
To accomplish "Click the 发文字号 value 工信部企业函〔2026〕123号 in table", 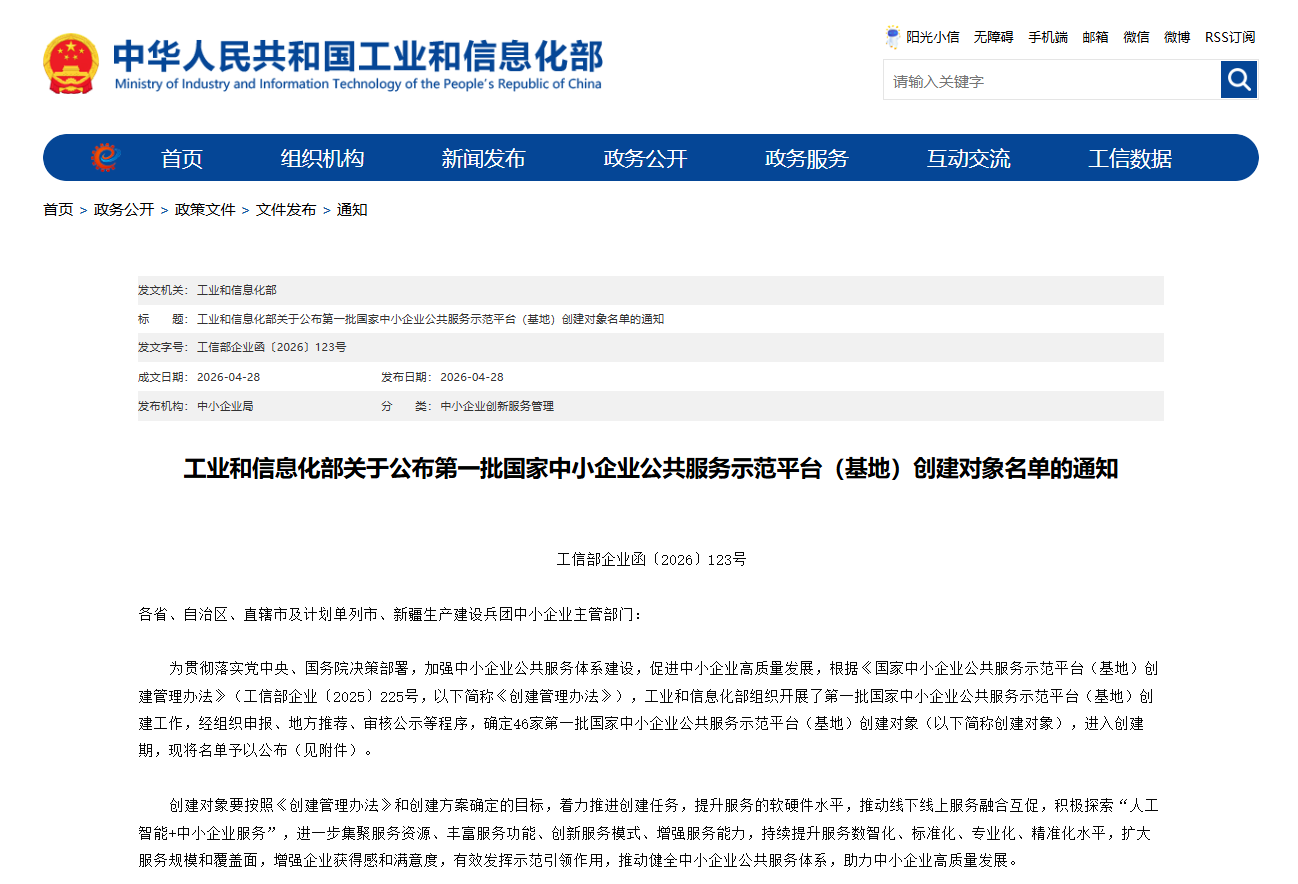I will click(x=272, y=347).
